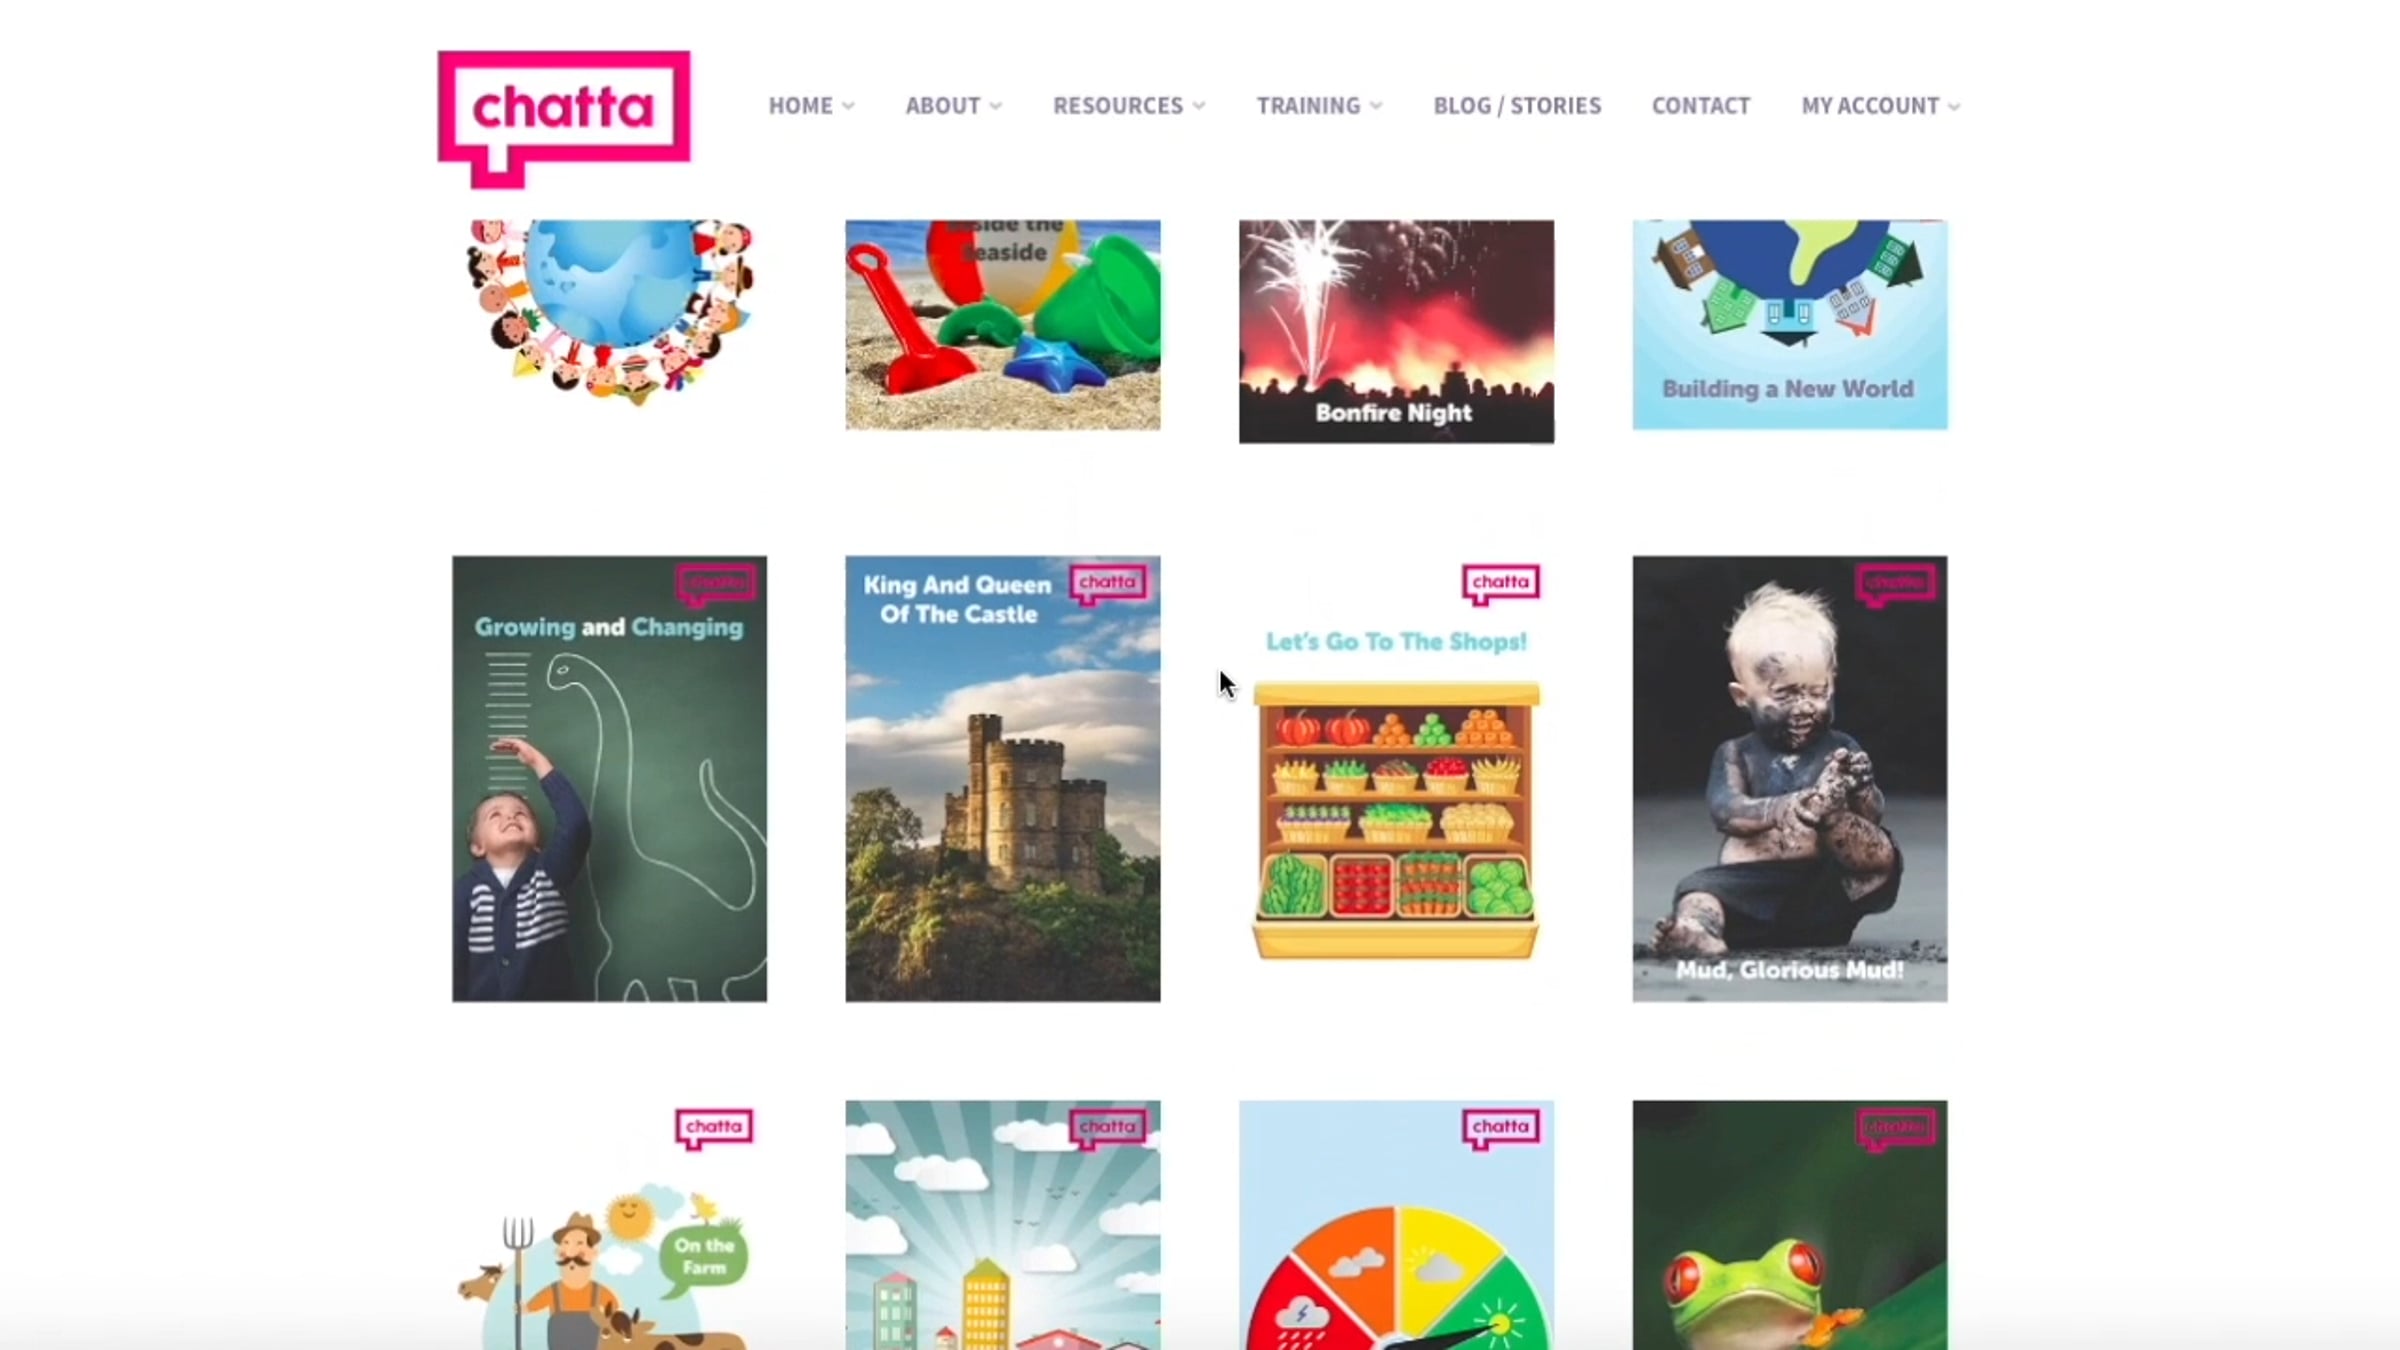Click the Chatta logo in the header
Screen dimensions: 2400x1350
click(x=563, y=119)
